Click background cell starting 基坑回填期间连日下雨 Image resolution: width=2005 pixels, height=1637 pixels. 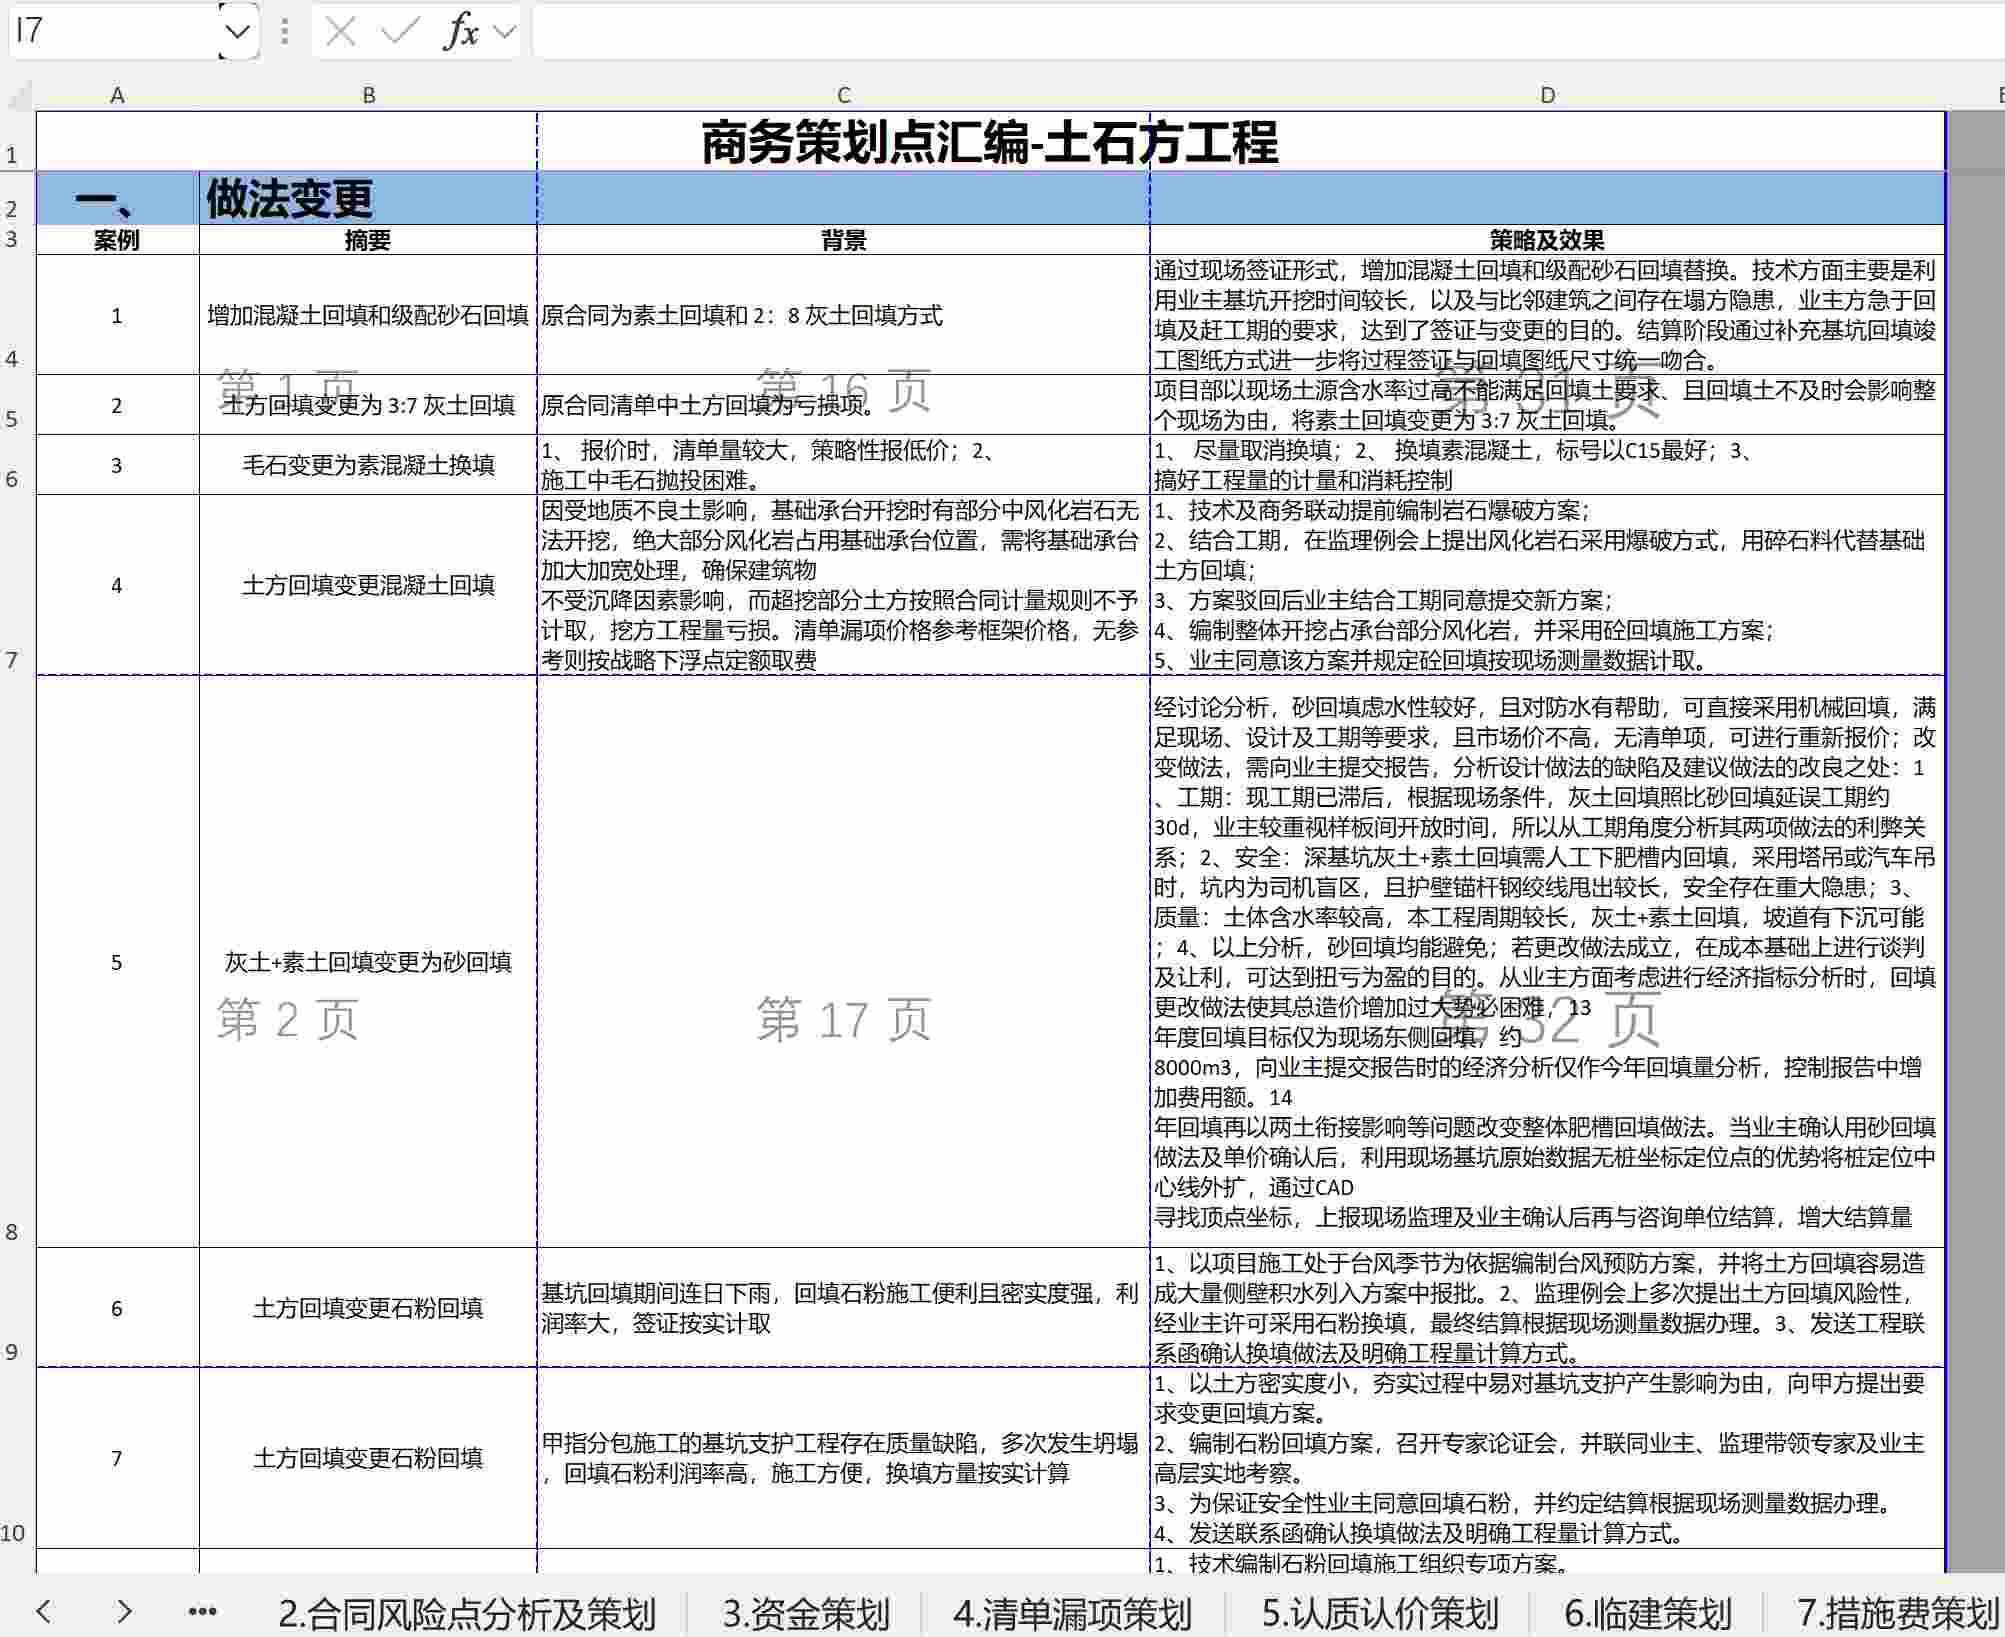pyautogui.click(x=843, y=1308)
